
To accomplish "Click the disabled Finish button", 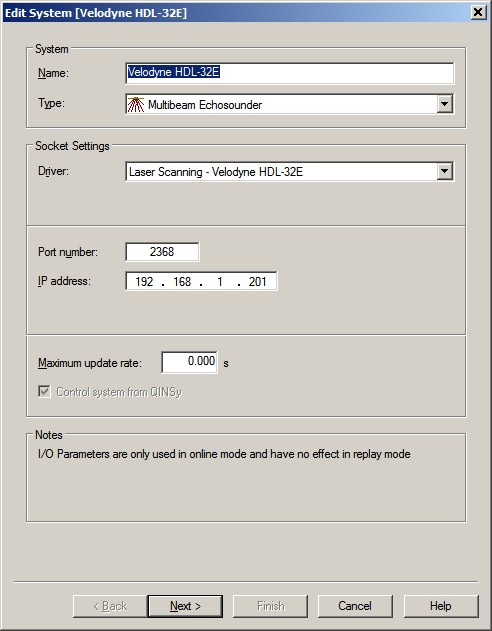I will point(270,606).
